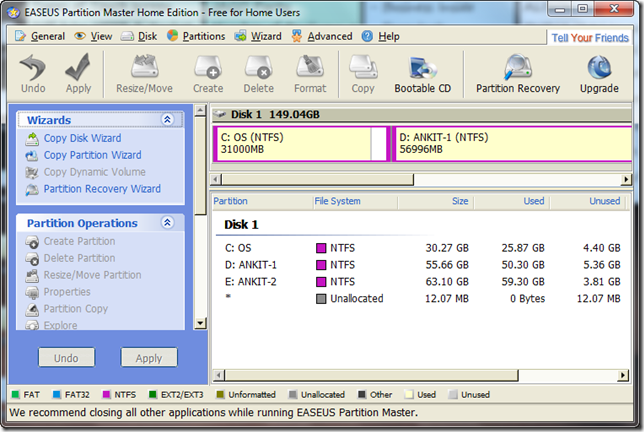Screen dimensions: 644x432
Task: Click partition list scrollbar left arrow
Action: click(x=219, y=375)
